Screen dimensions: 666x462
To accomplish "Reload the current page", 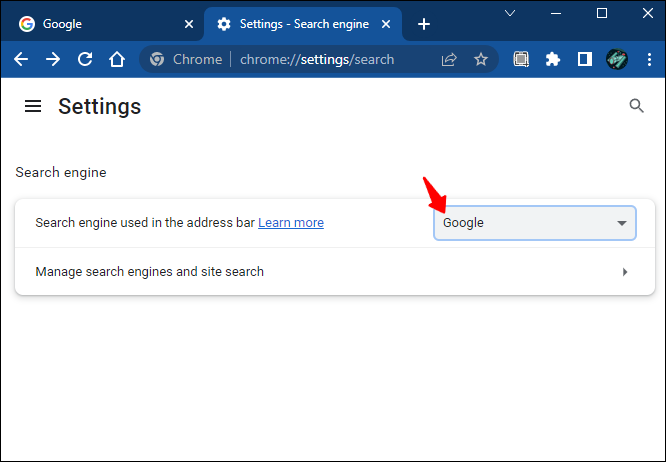I will [x=85, y=59].
